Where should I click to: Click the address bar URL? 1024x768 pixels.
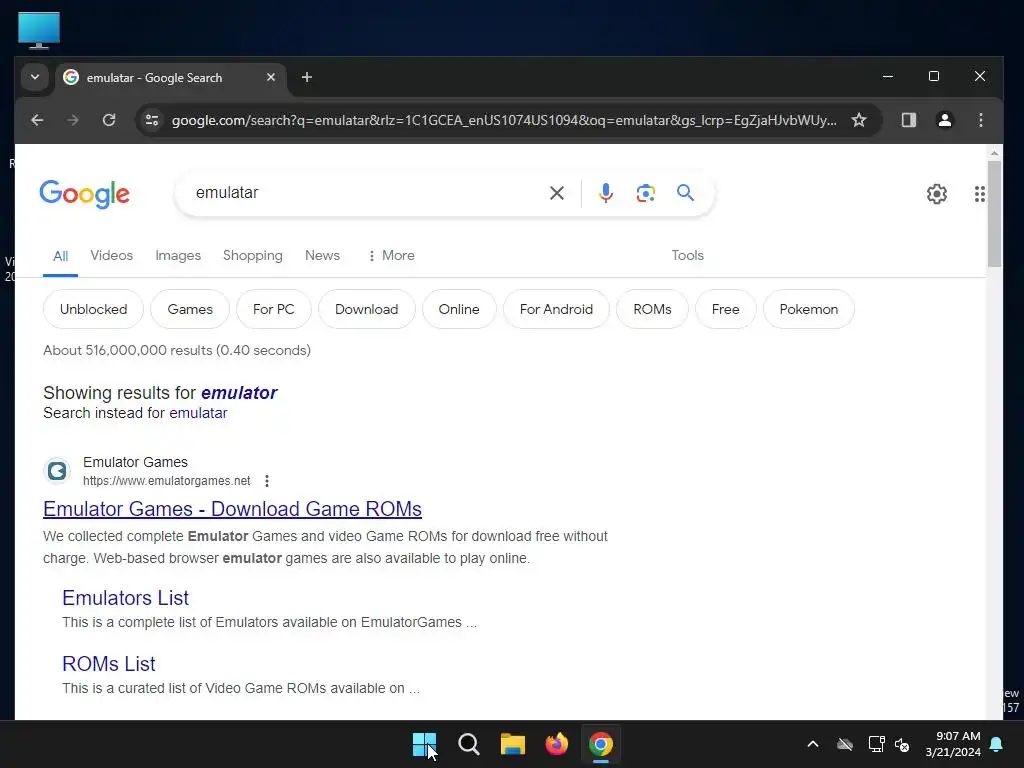[x=504, y=120]
